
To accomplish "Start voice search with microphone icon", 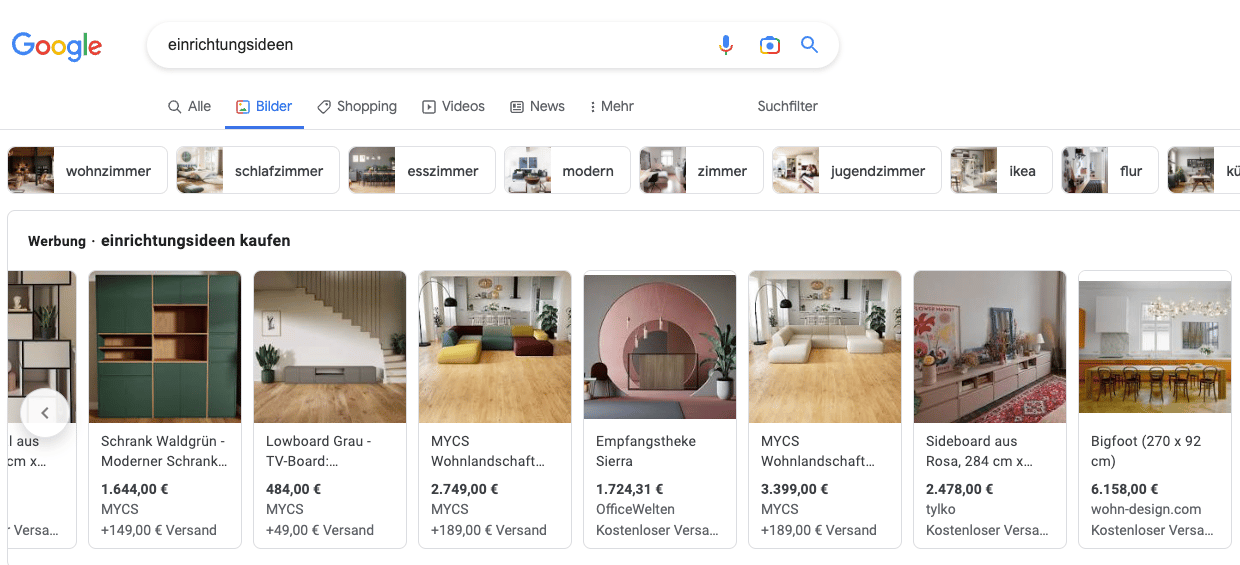I will click(726, 45).
